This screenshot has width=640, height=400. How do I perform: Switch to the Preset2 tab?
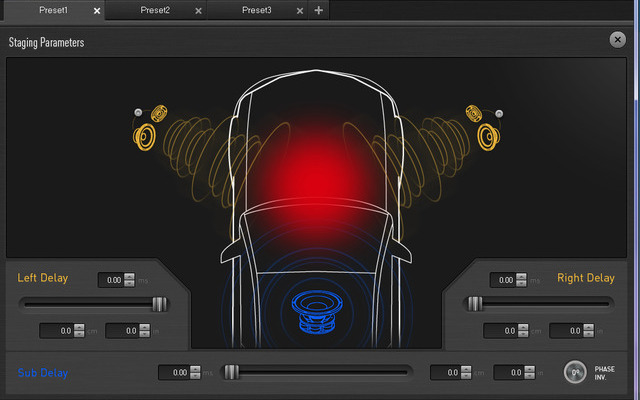(155, 10)
